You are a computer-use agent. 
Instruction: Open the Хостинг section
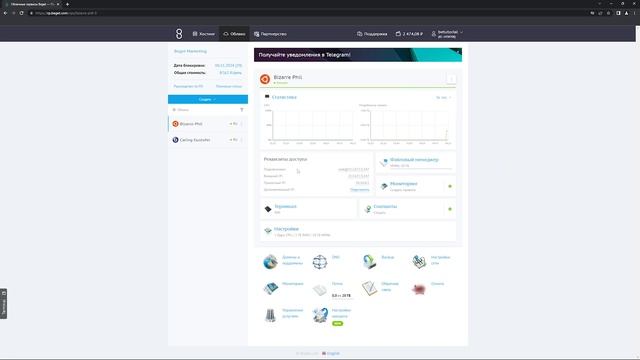click(x=203, y=34)
